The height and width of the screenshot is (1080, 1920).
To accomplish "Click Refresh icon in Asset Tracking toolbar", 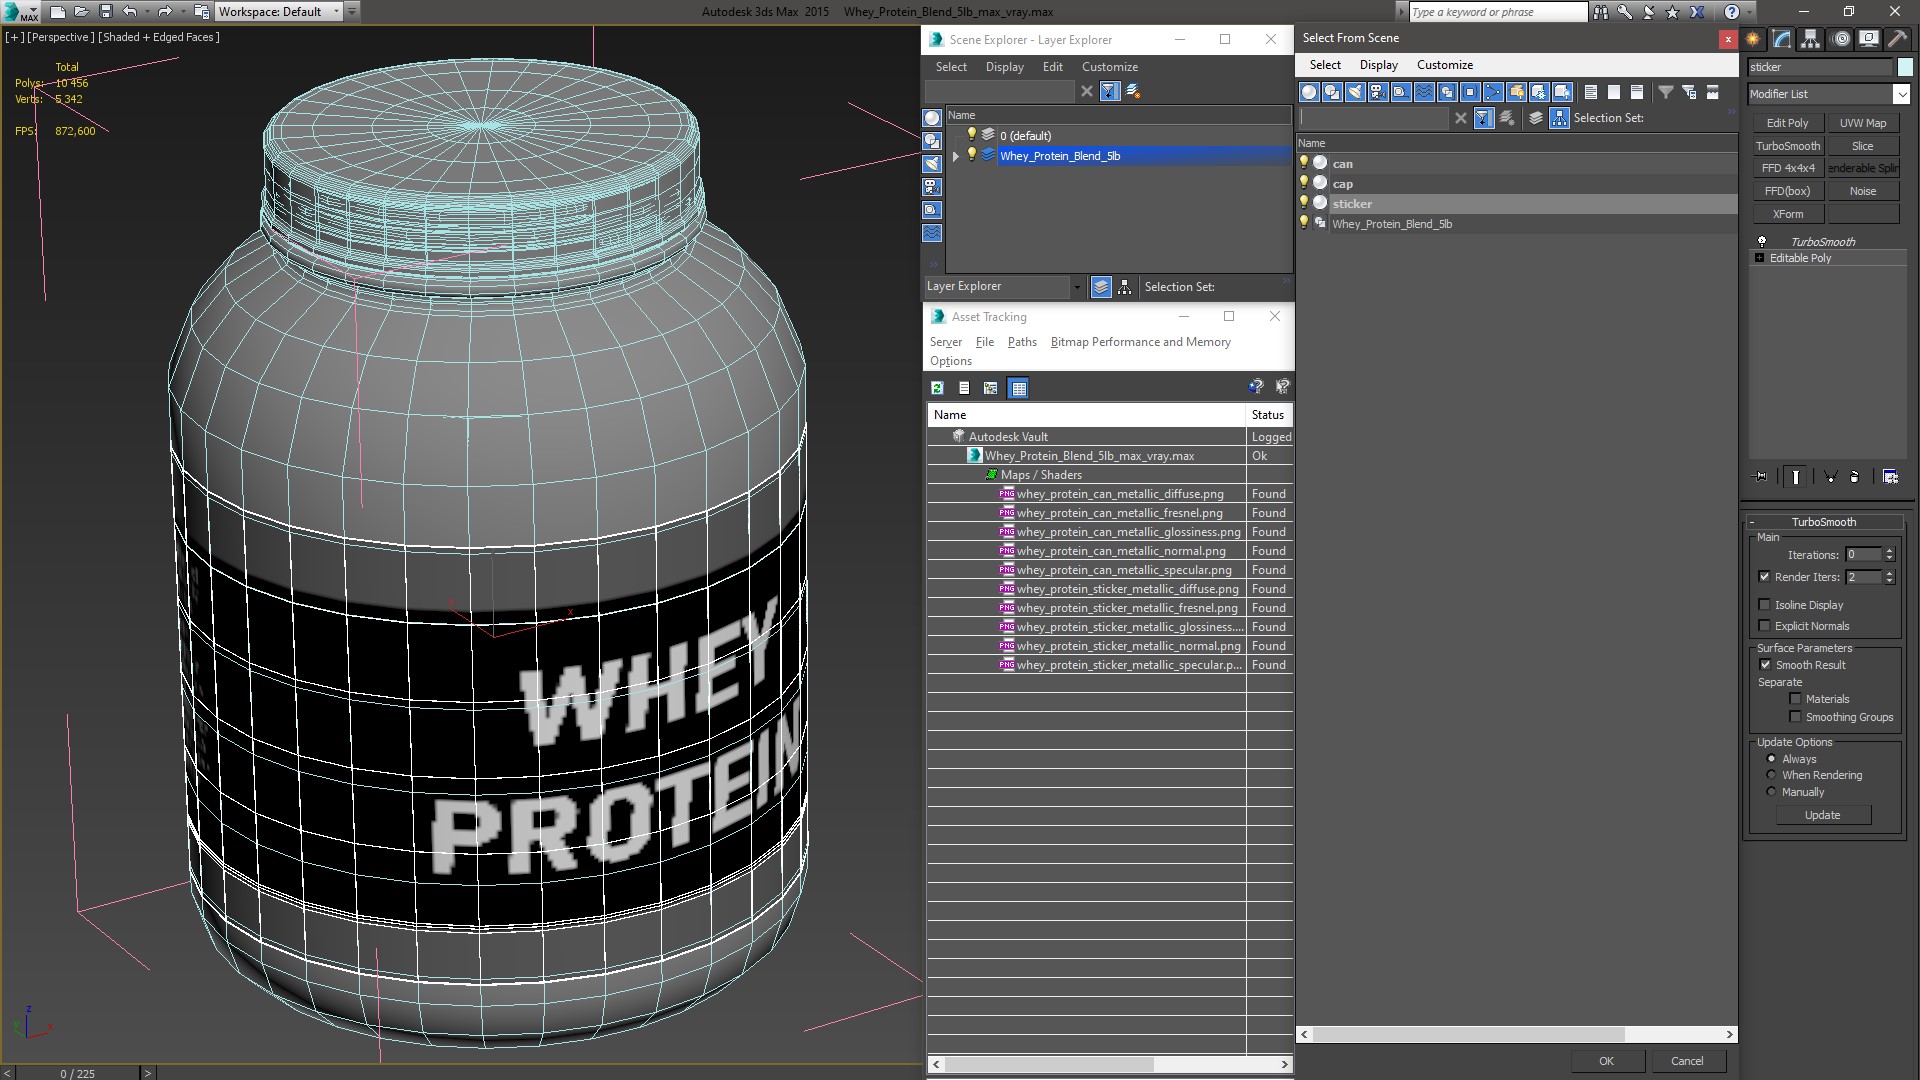I will (937, 388).
